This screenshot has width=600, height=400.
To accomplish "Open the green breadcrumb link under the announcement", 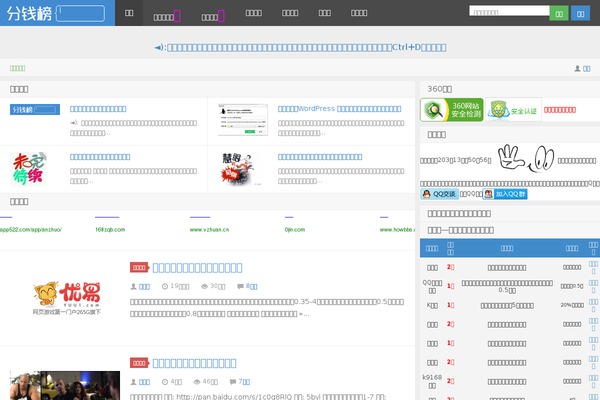I will pos(17,68).
